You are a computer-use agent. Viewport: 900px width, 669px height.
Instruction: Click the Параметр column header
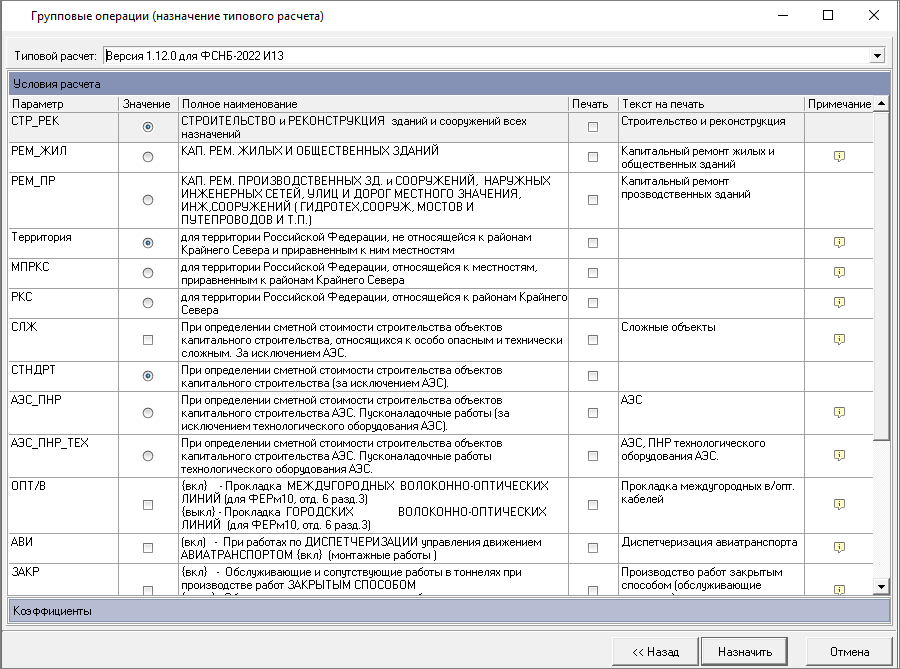coord(63,104)
